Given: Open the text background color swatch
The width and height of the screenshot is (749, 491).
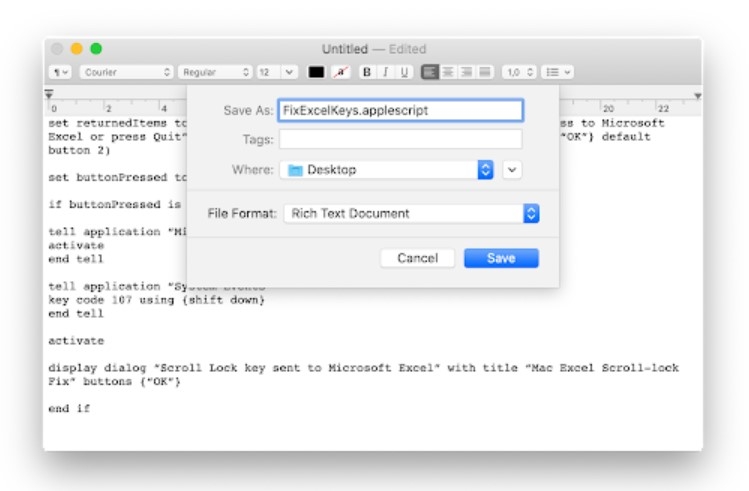Looking at the screenshot, I should point(341,72).
